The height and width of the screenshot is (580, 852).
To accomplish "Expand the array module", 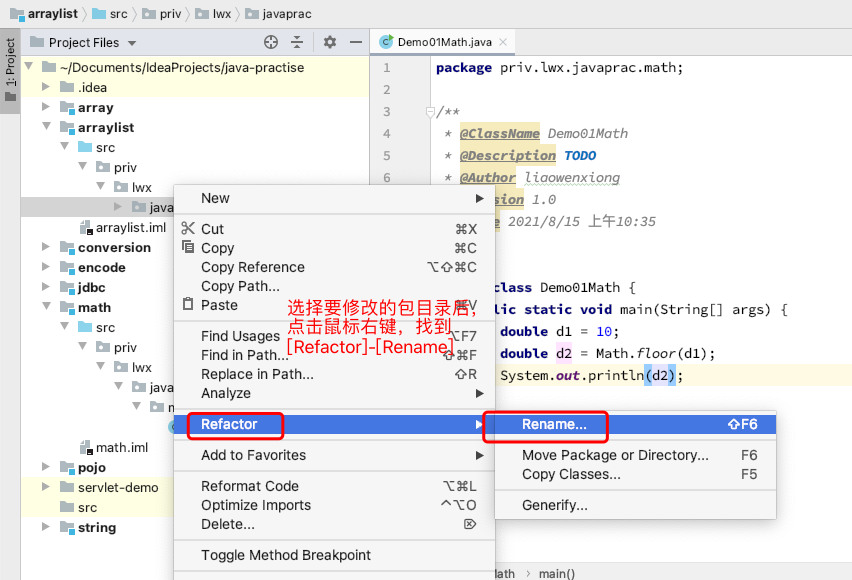I will (x=46, y=107).
